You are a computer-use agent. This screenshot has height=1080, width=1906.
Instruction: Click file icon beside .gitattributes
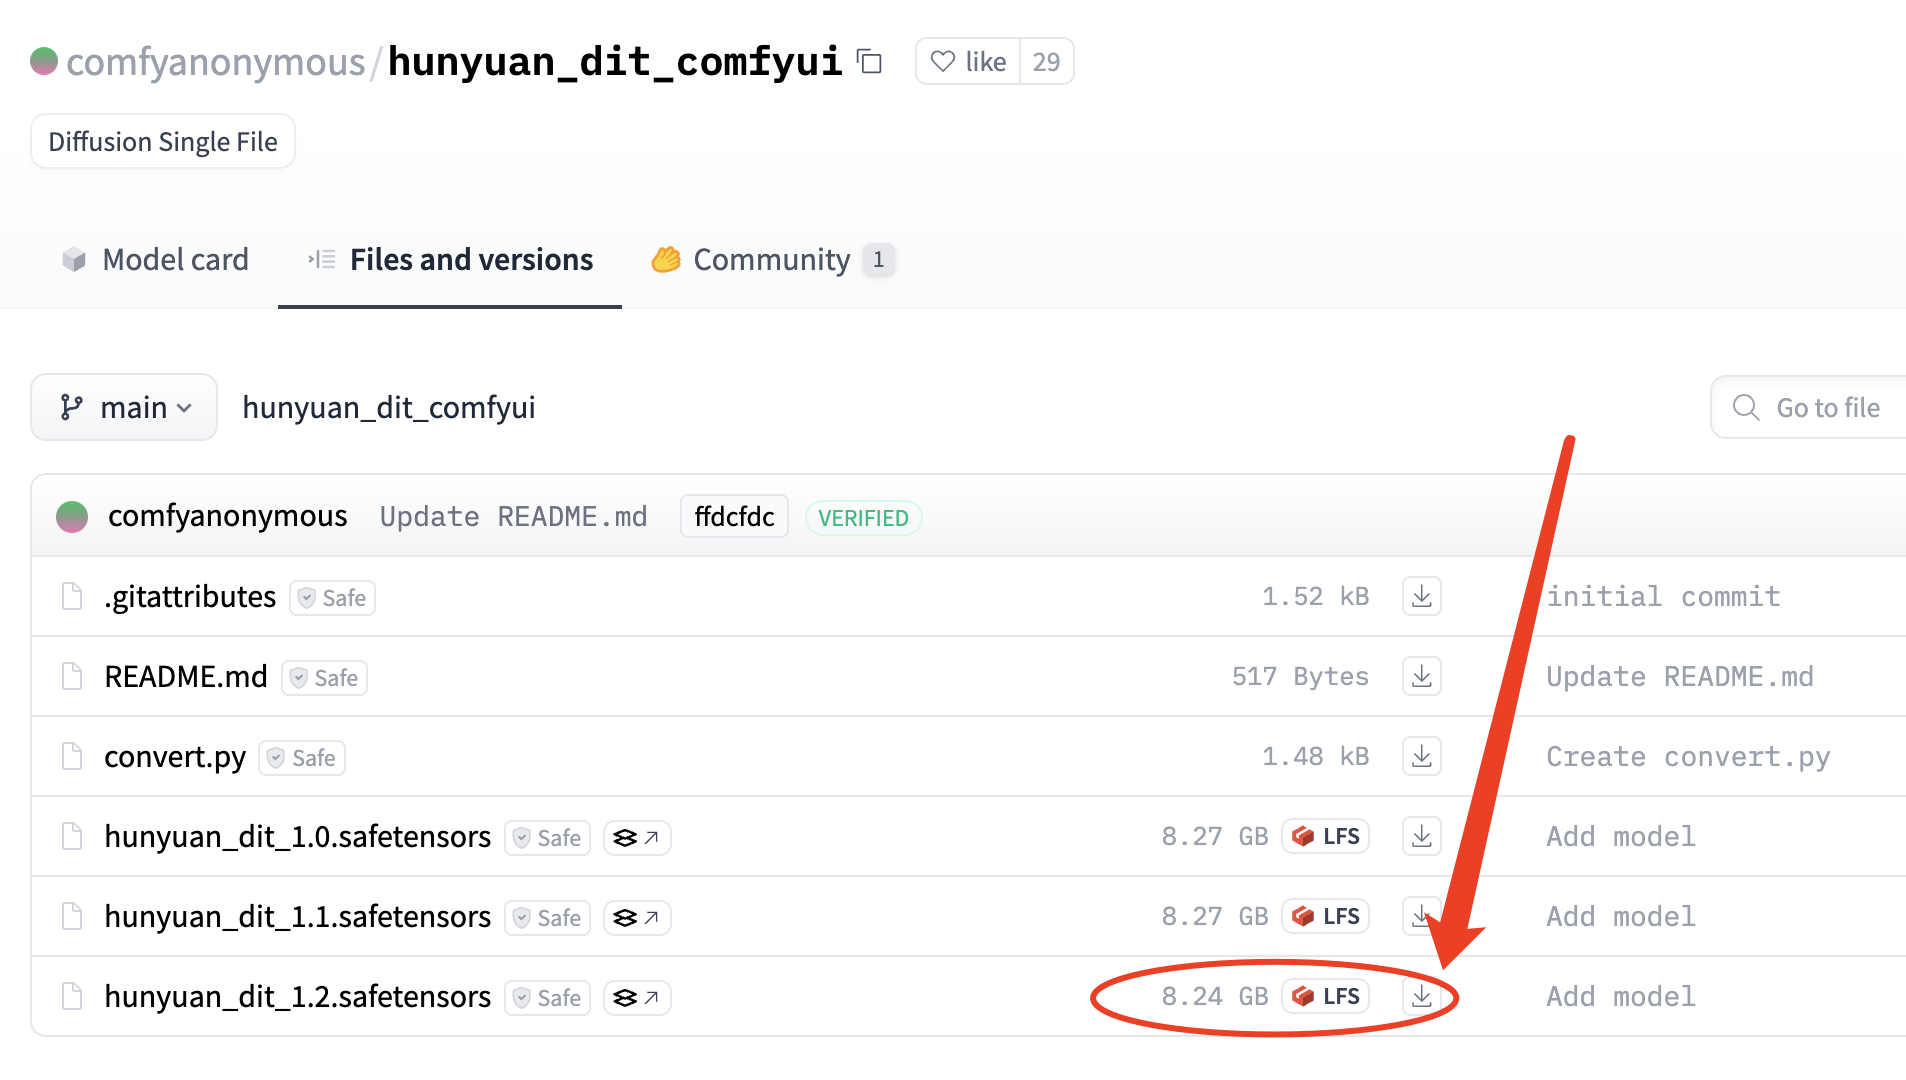tap(72, 597)
